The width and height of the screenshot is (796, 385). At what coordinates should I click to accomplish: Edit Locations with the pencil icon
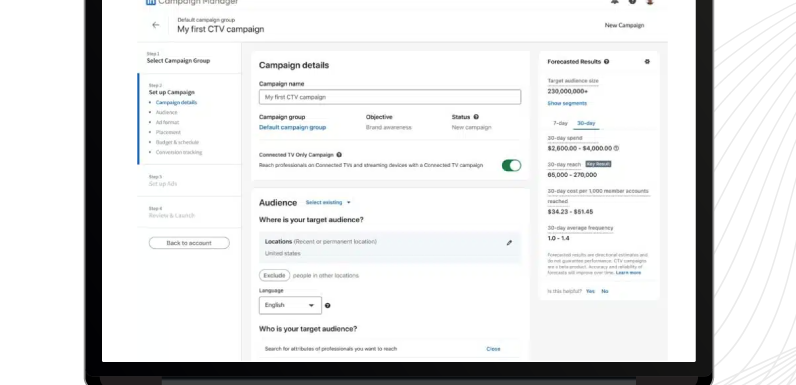tap(509, 243)
